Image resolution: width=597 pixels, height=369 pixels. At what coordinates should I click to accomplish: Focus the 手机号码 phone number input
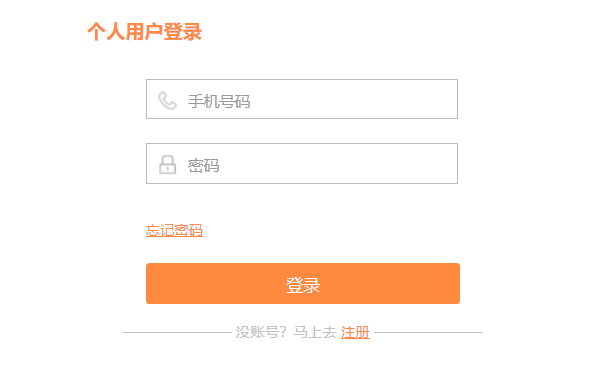pos(302,99)
